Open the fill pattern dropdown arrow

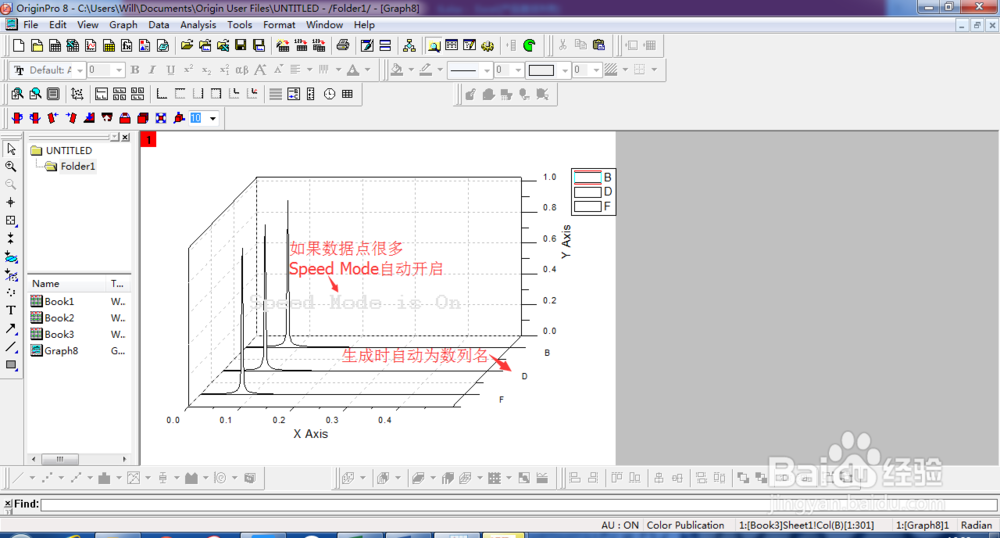625,69
